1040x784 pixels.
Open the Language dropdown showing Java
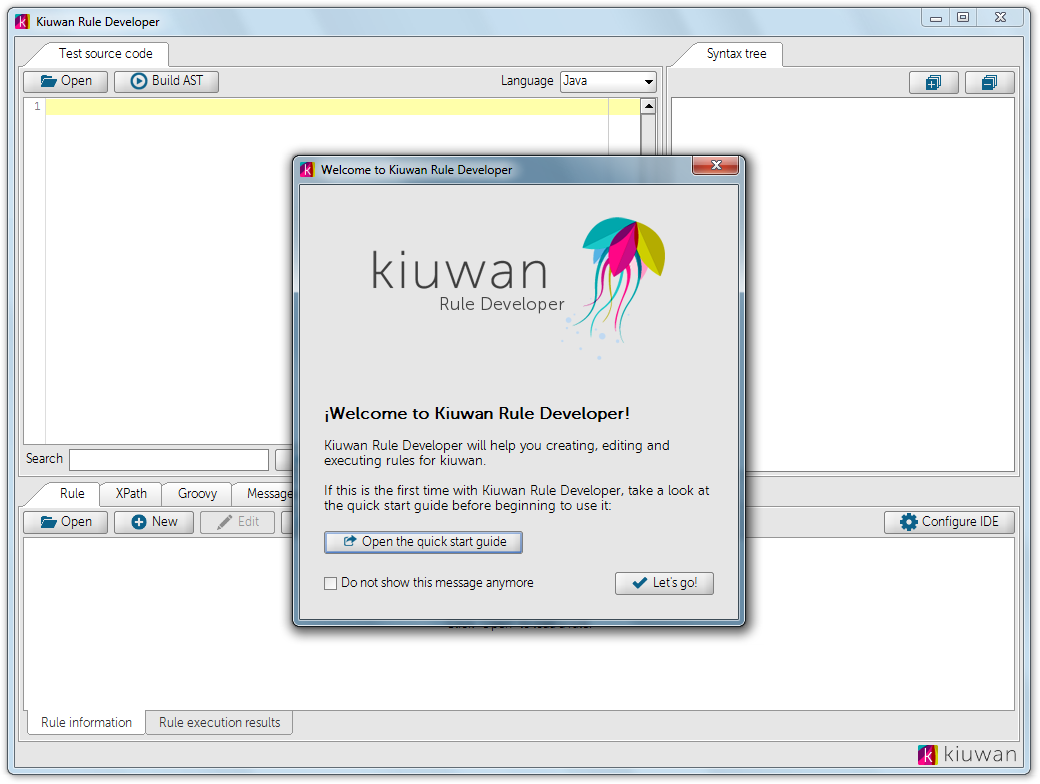(608, 81)
